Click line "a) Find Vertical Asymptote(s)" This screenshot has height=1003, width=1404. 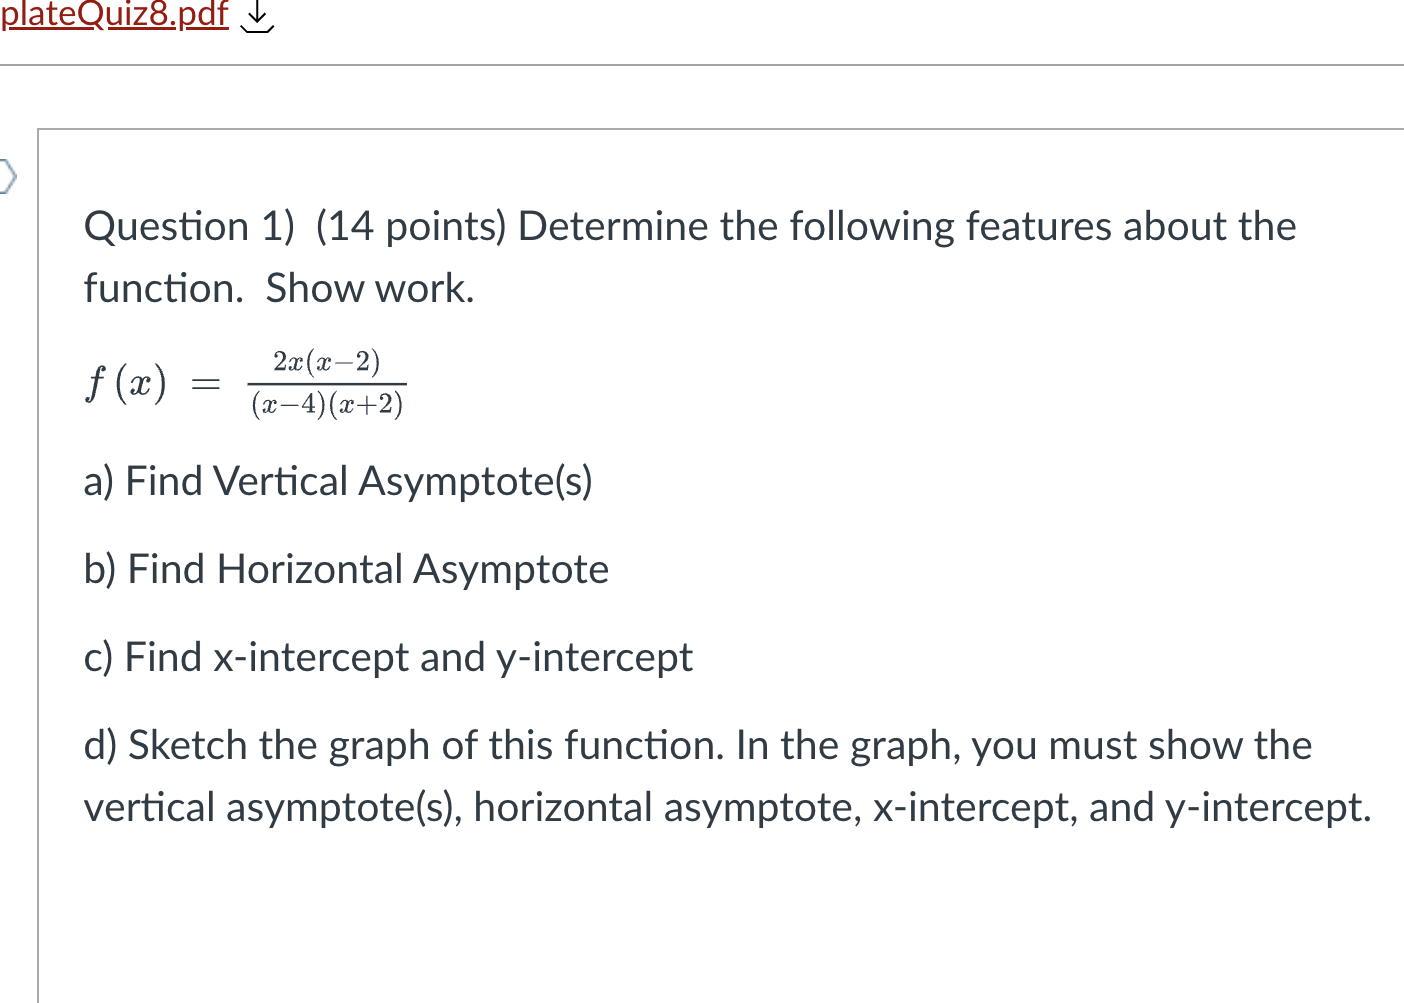click(x=339, y=482)
